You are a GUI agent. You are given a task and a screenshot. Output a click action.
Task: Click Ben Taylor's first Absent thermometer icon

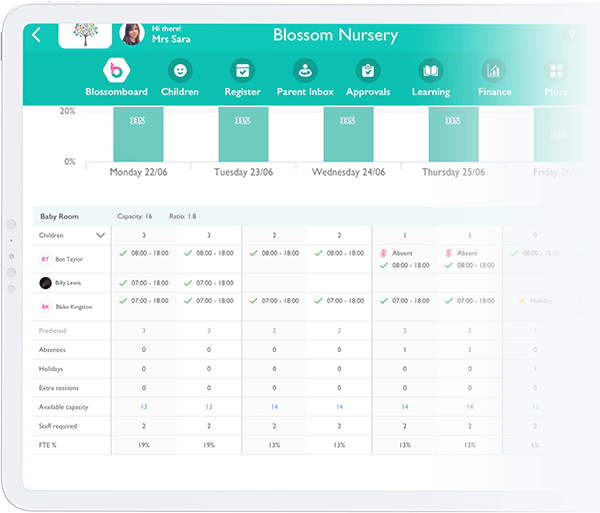point(384,253)
